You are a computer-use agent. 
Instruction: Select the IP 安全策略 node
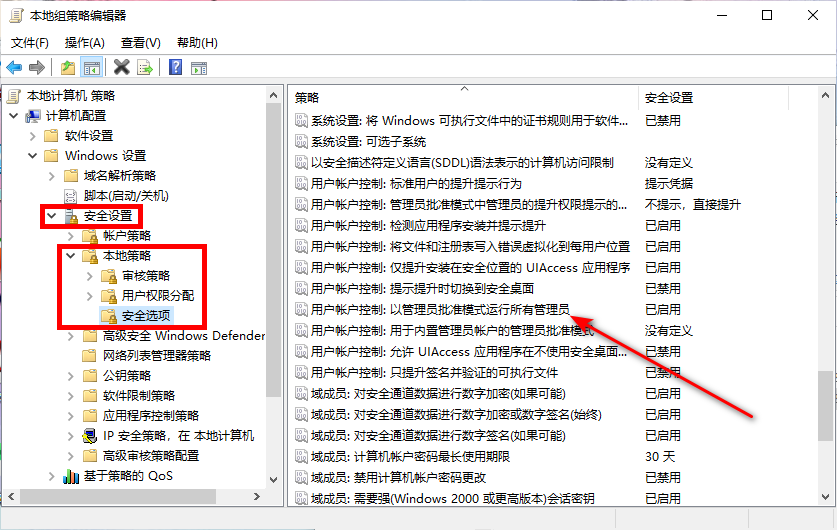point(178,436)
